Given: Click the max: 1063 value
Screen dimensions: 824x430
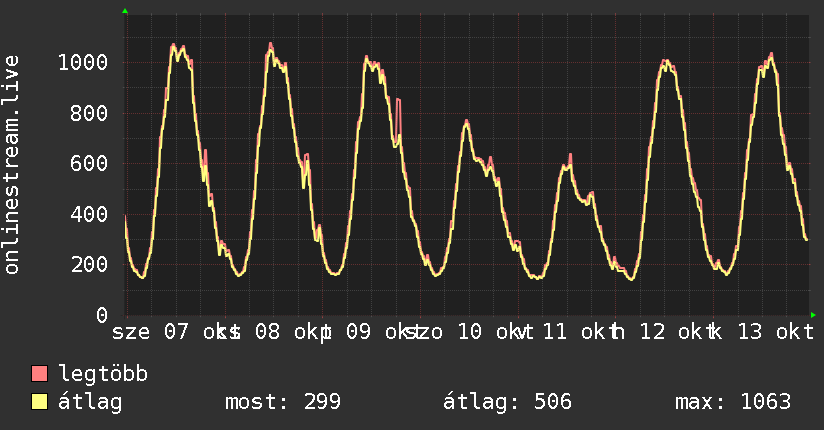Looking at the screenshot, I should click(x=733, y=402).
